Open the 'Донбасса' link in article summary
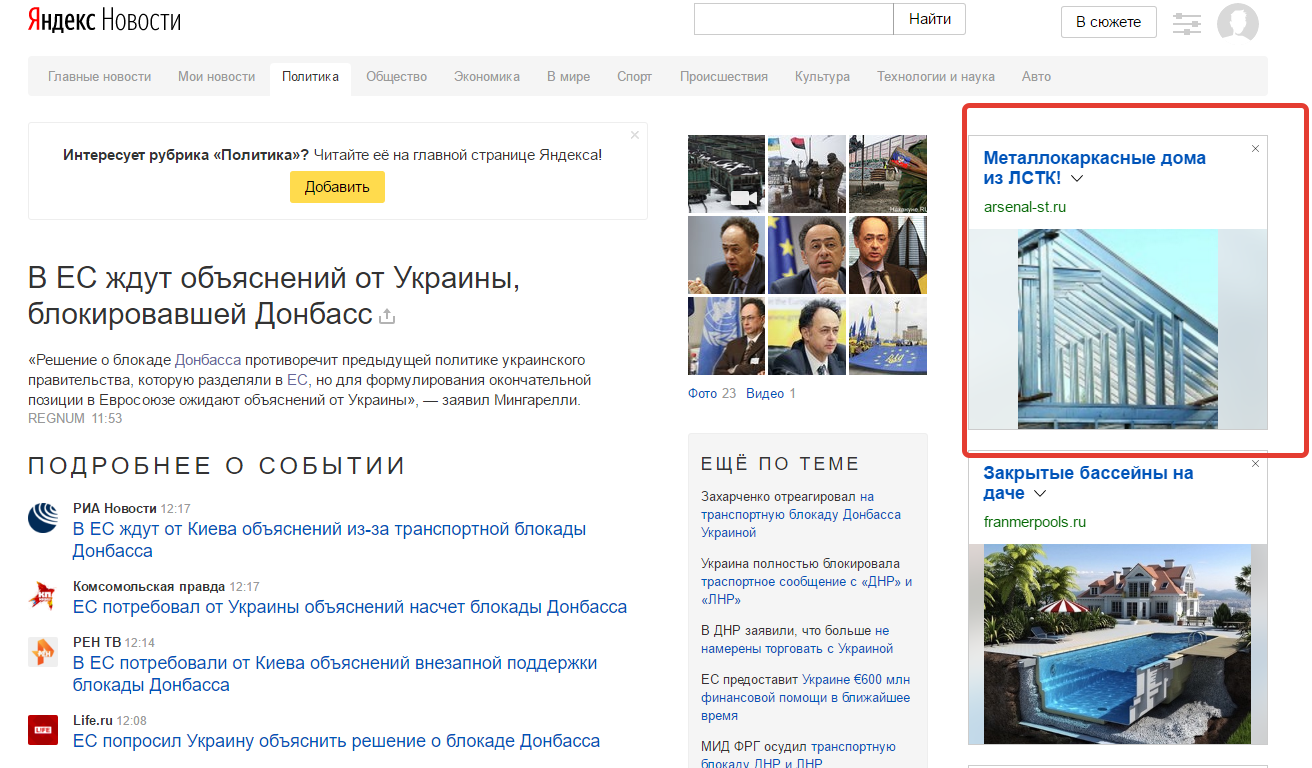 208,360
